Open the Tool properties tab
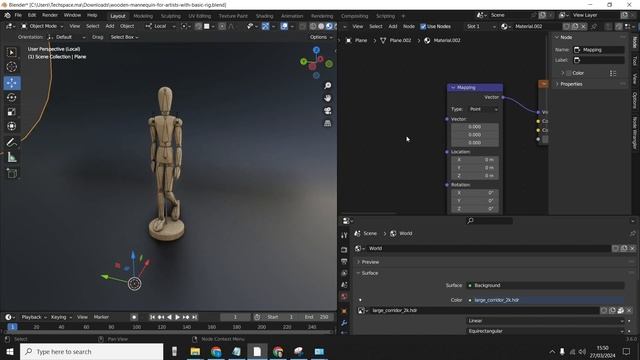The image size is (640, 360). tap(344, 235)
